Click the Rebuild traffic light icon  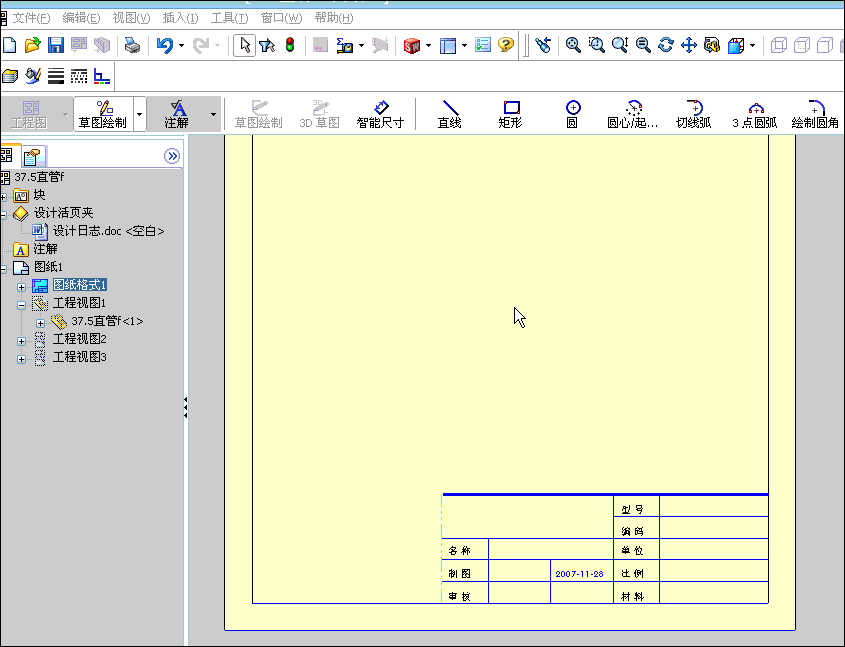(x=290, y=45)
